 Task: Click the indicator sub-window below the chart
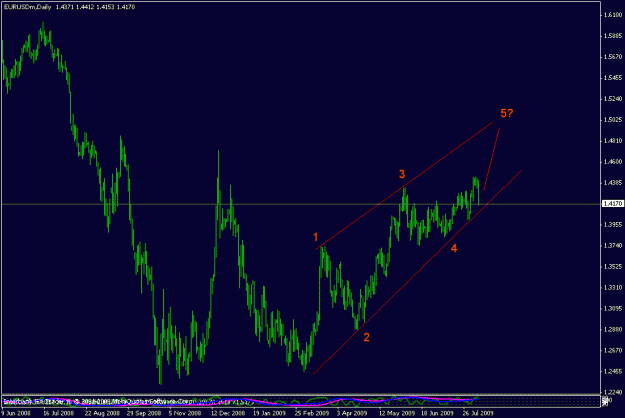(301, 401)
